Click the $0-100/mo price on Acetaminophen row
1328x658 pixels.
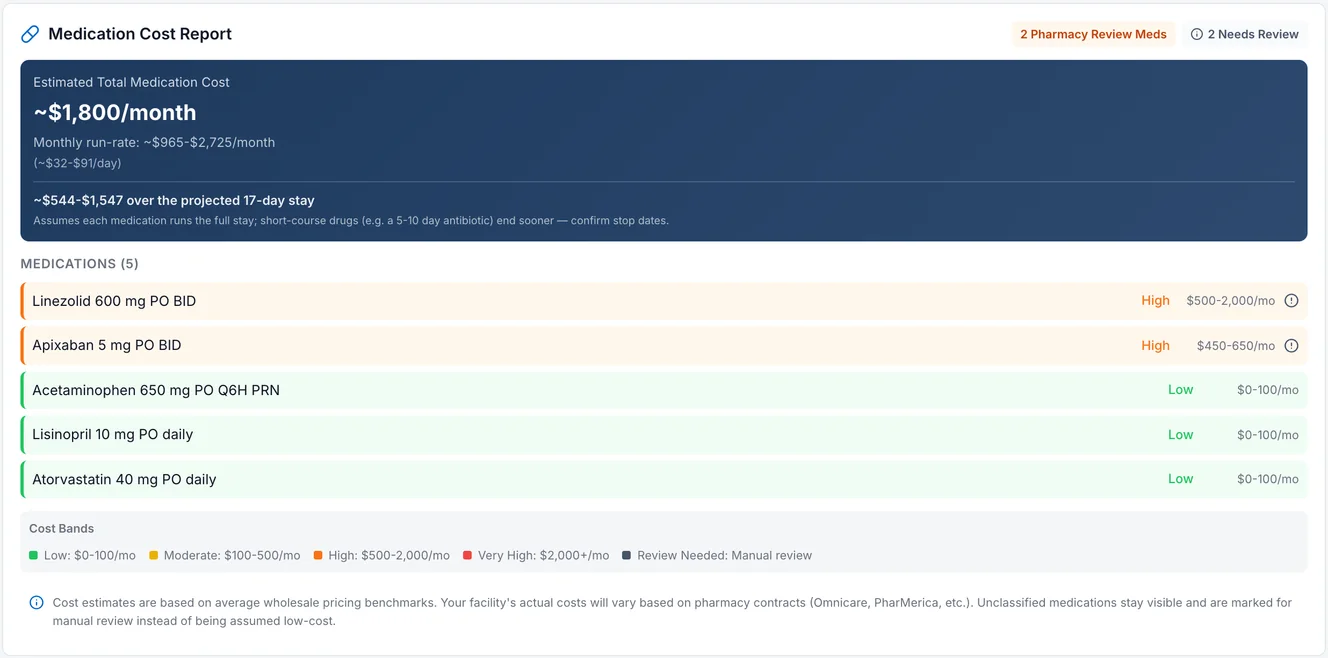[x=1267, y=390]
